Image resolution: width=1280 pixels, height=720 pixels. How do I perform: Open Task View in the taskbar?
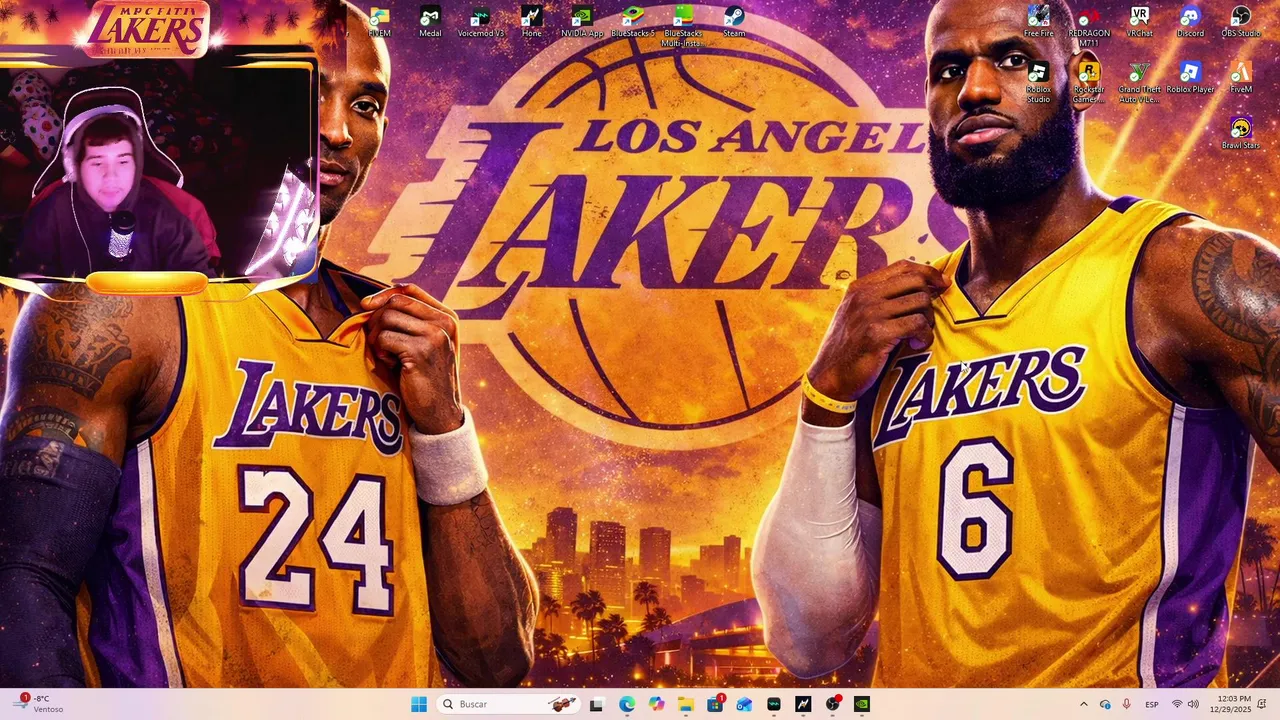(x=597, y=704)
